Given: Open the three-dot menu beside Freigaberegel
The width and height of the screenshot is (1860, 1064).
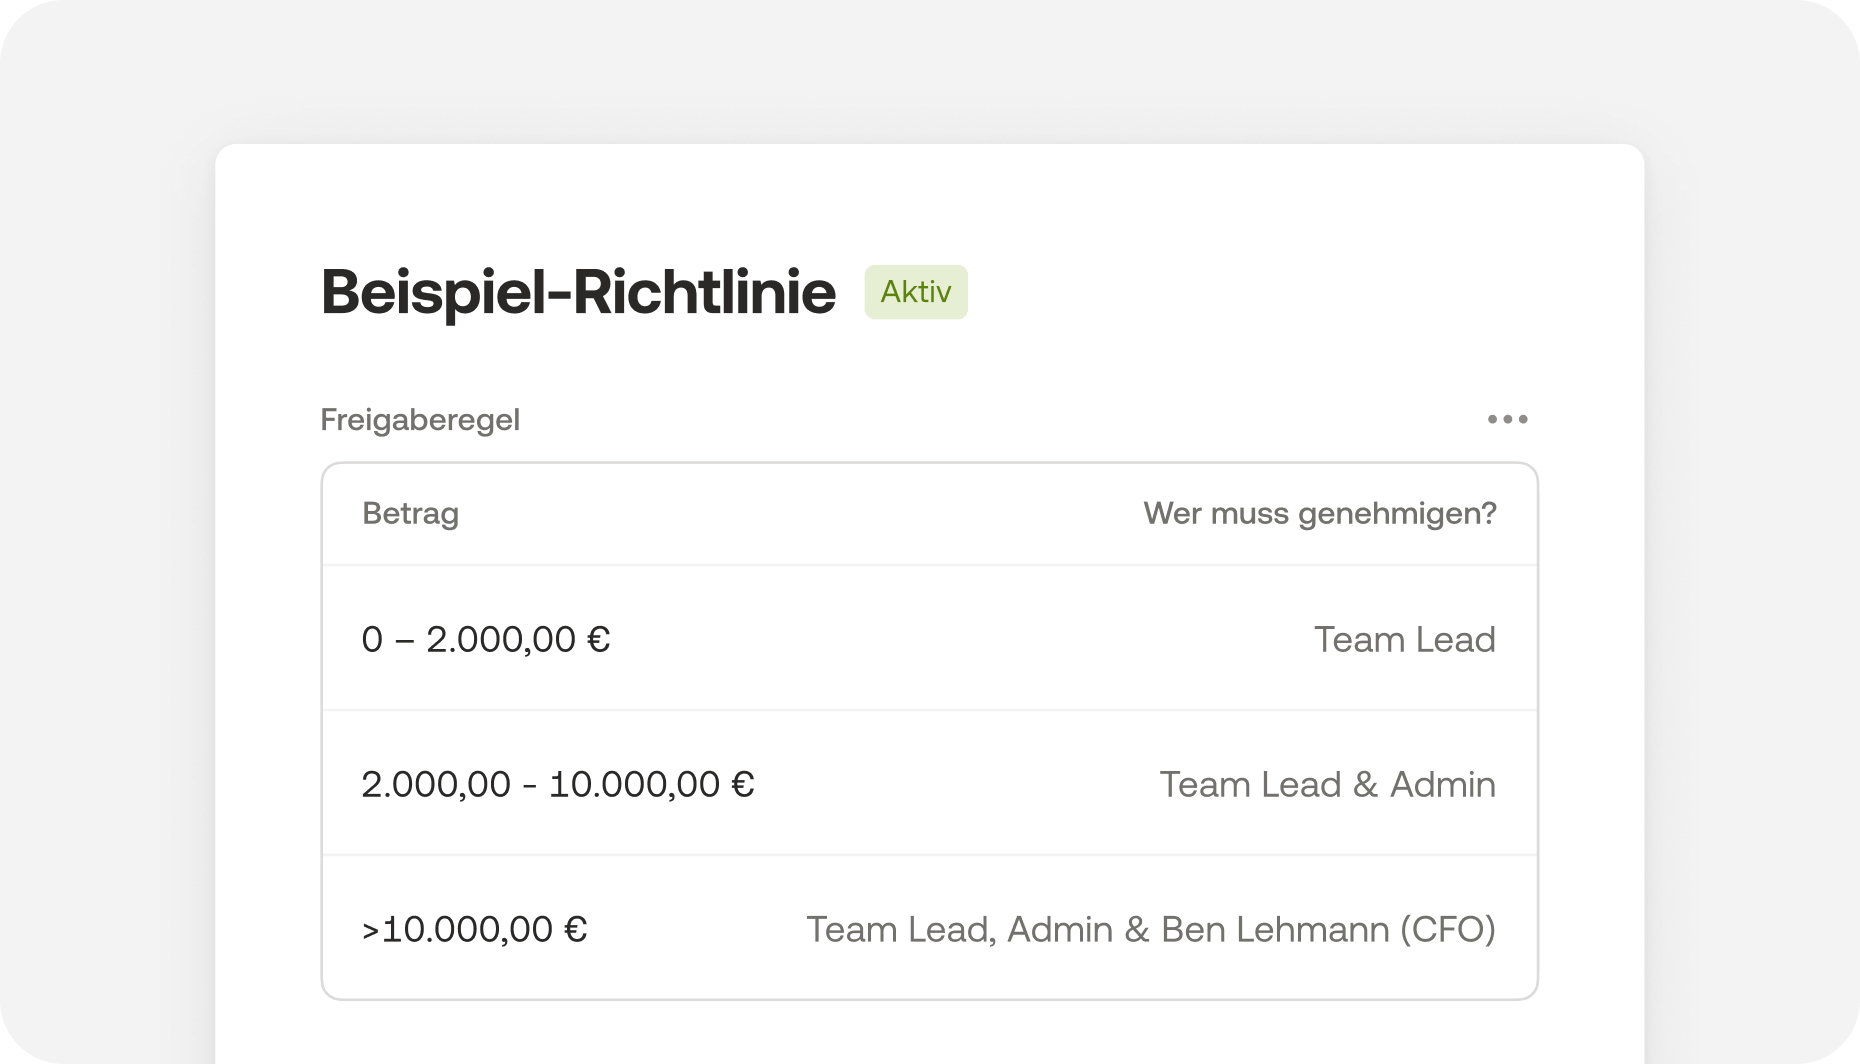Looking at the screenshot, I should point(1507,419).
